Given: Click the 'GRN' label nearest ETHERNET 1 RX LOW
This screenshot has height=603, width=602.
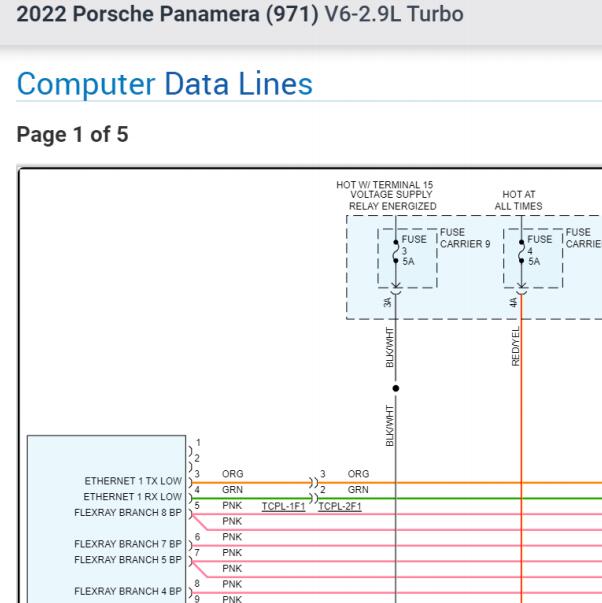Looking at the screenshot, I should point(232,490).
